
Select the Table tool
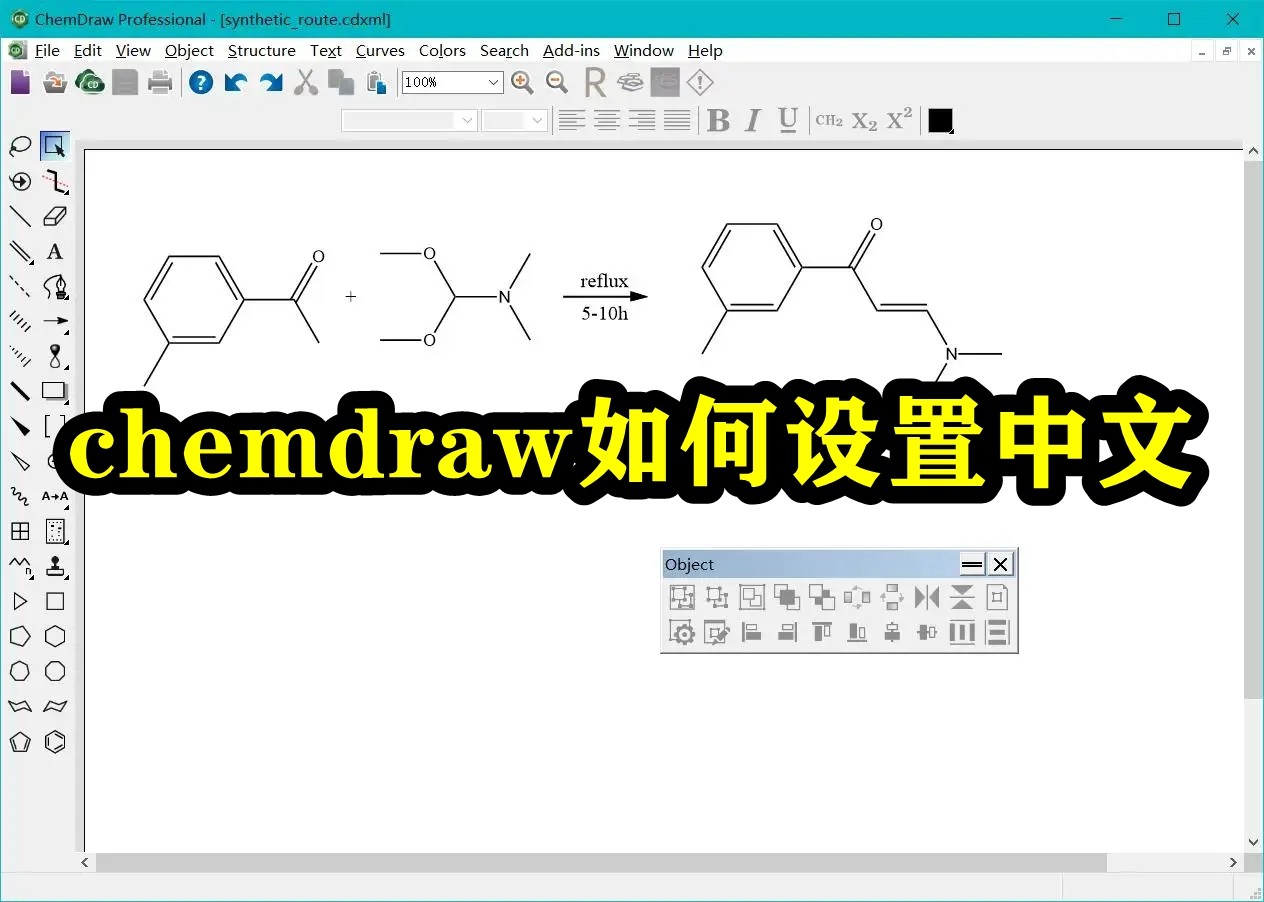20,531
